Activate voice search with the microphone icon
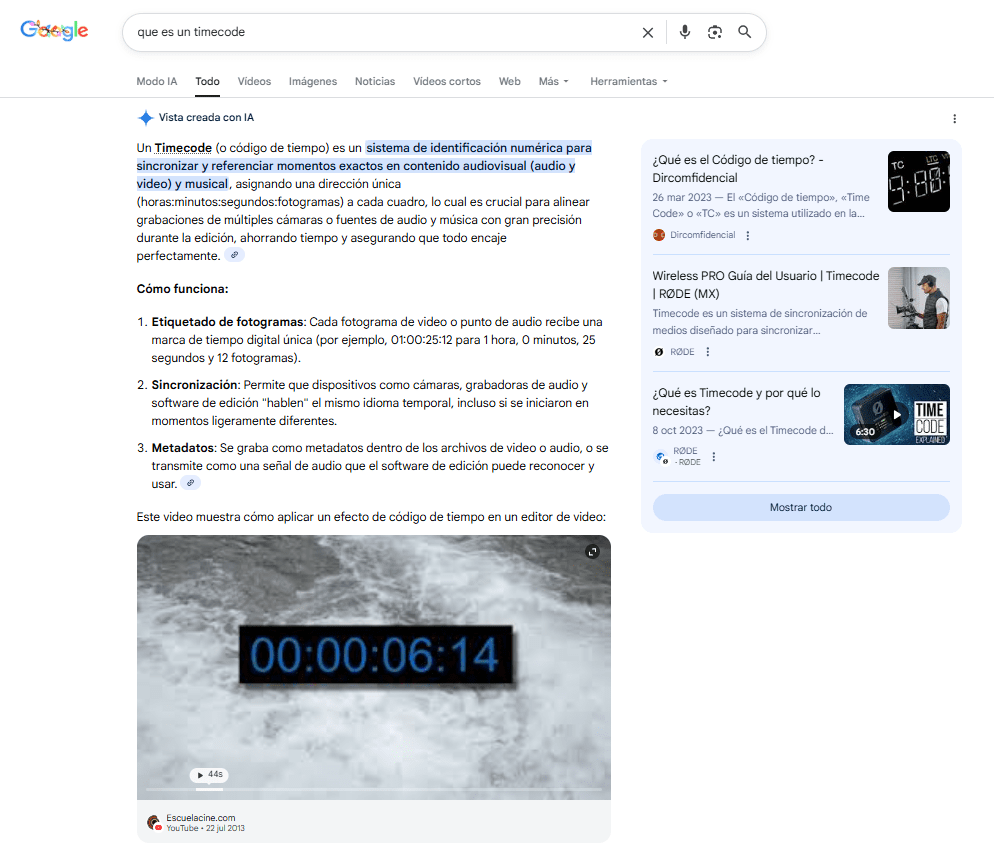 tap(684, 32)
